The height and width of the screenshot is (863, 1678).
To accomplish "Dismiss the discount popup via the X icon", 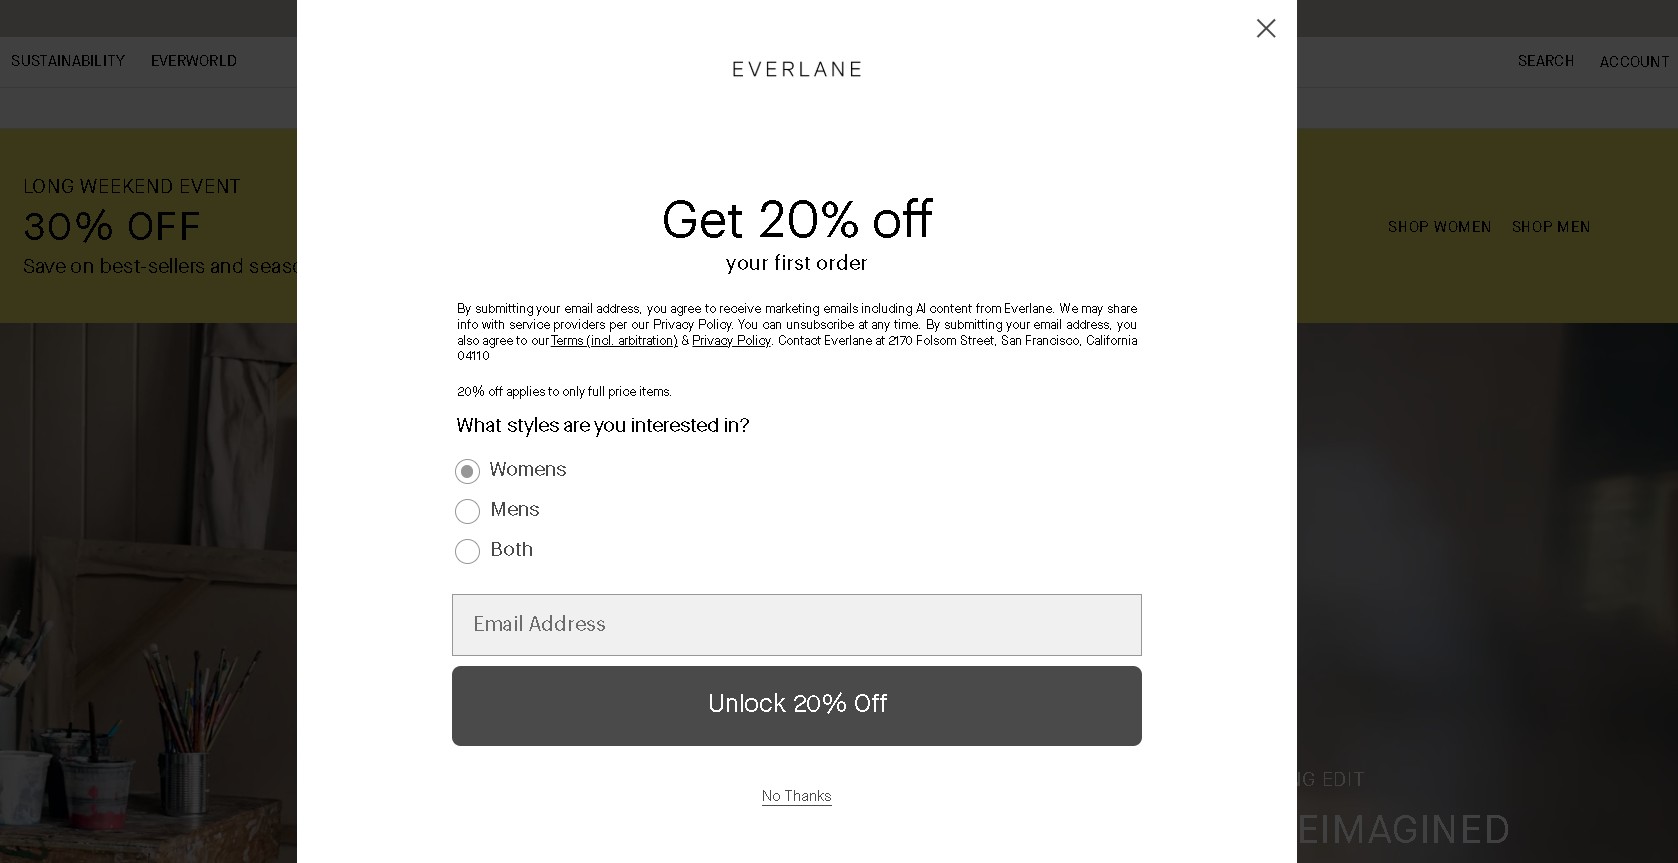I will click(x=1265, y=29).
